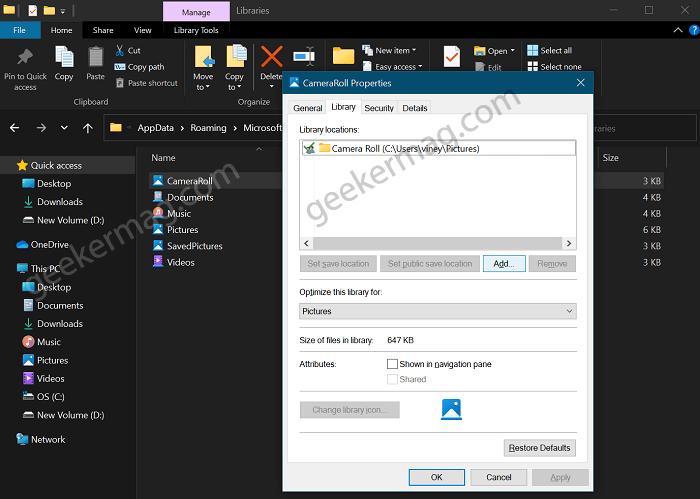
Task: Switch to the Home ribbon tab
Action: point(62,30)
